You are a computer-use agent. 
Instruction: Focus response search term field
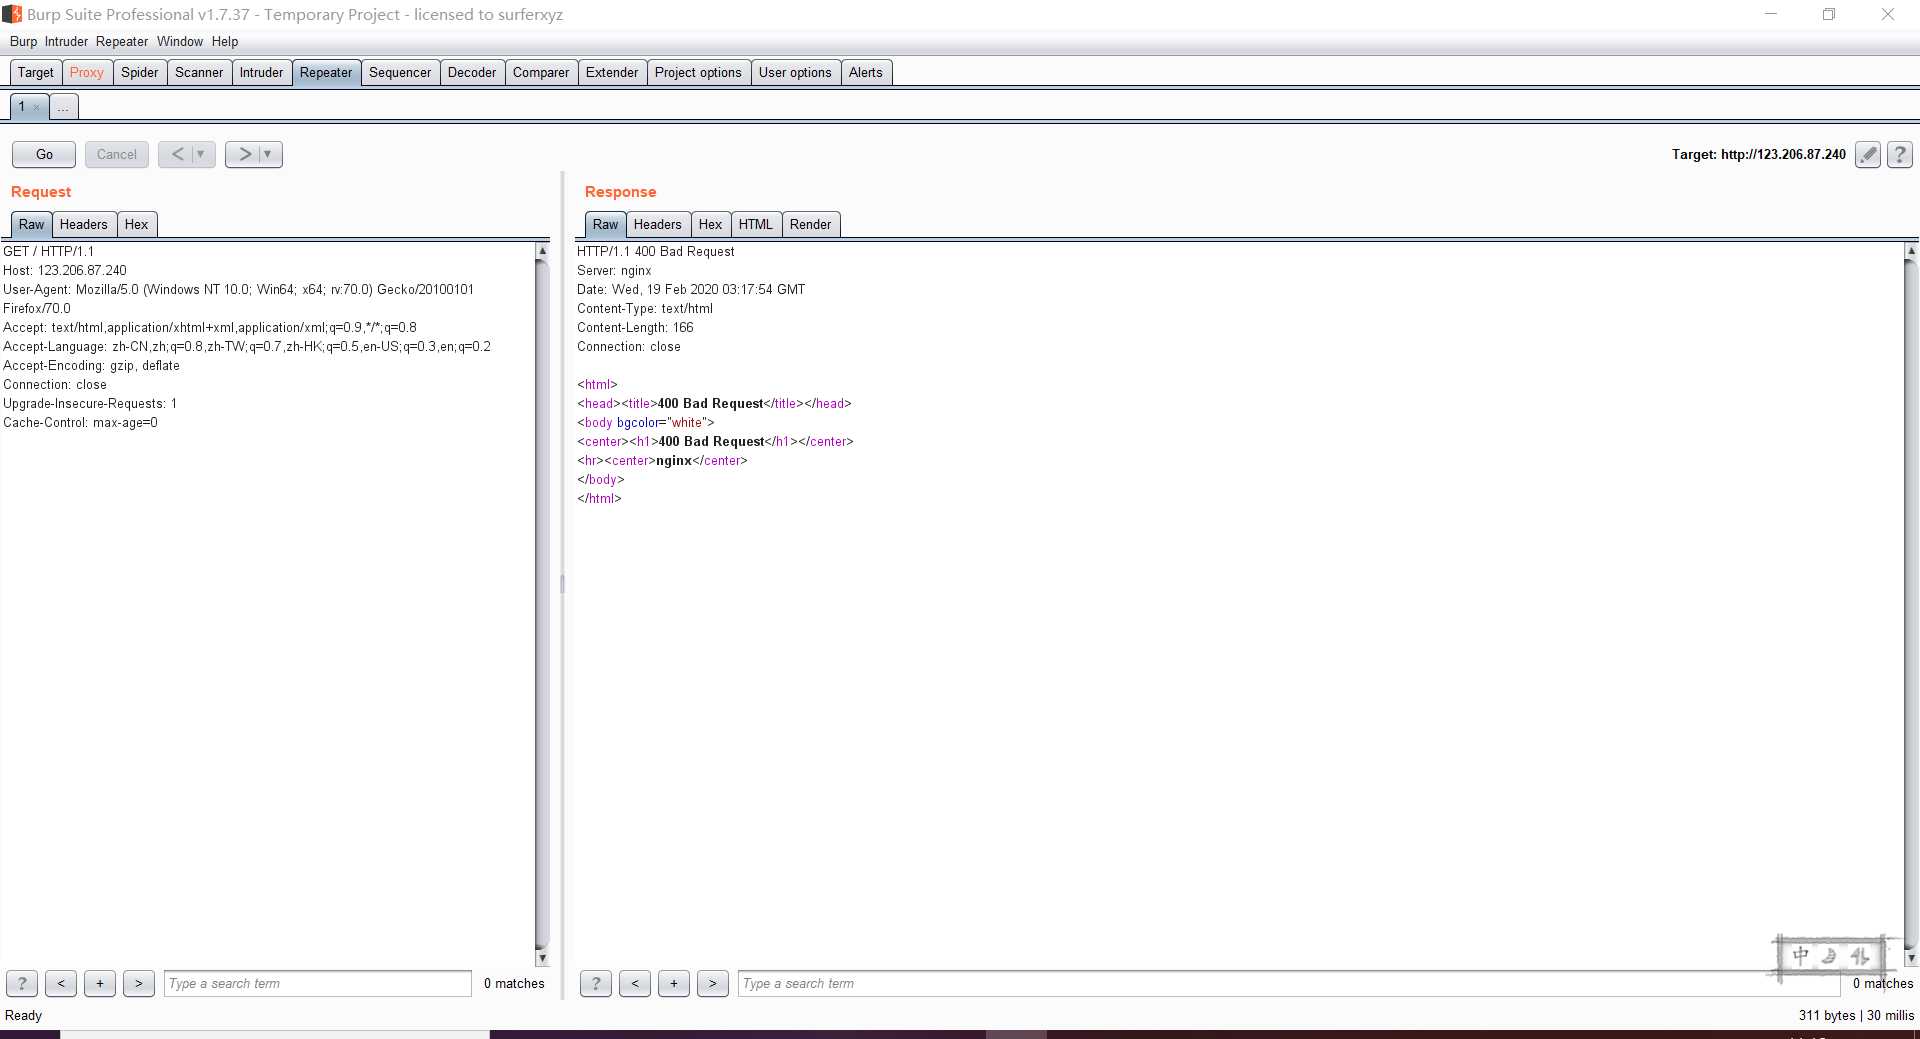tap(1289, 984)
